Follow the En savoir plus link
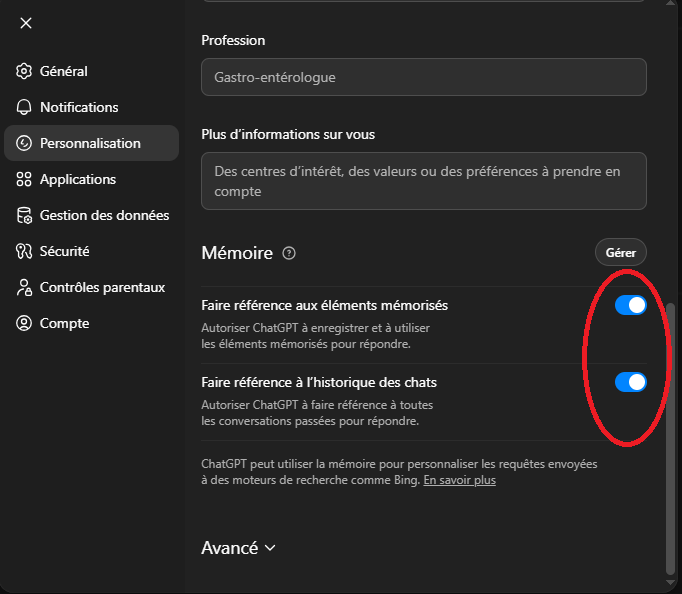 (459, 480)
